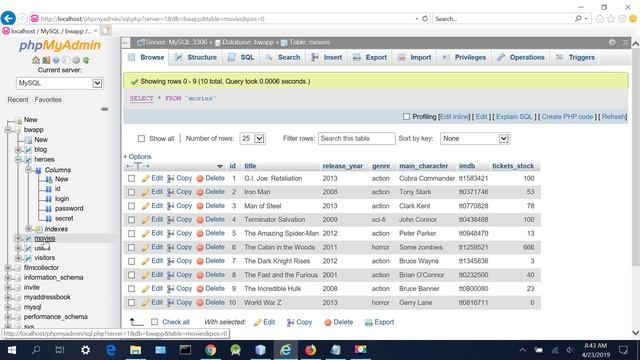Switch to the Structure tab
Viewport: 640px width, 360px height.
tap(196, 58)
